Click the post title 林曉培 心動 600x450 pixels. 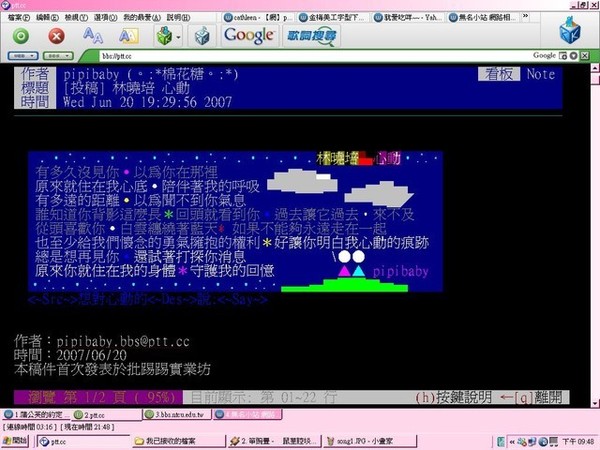(151, 88)
